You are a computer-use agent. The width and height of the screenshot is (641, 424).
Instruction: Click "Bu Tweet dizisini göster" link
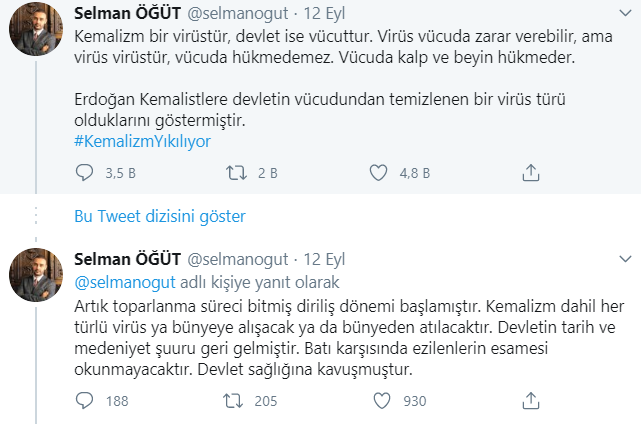tap(160, 216)
